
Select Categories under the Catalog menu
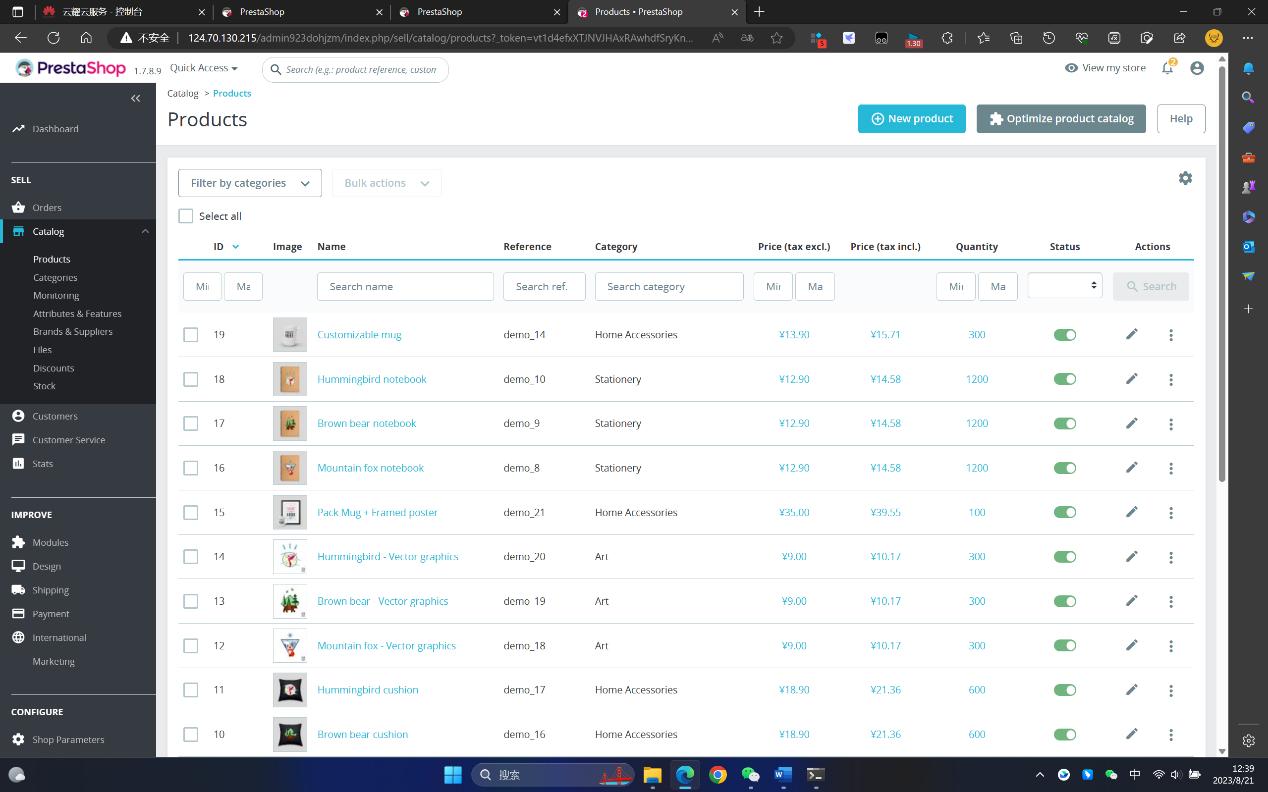click(x=55, y=277)
